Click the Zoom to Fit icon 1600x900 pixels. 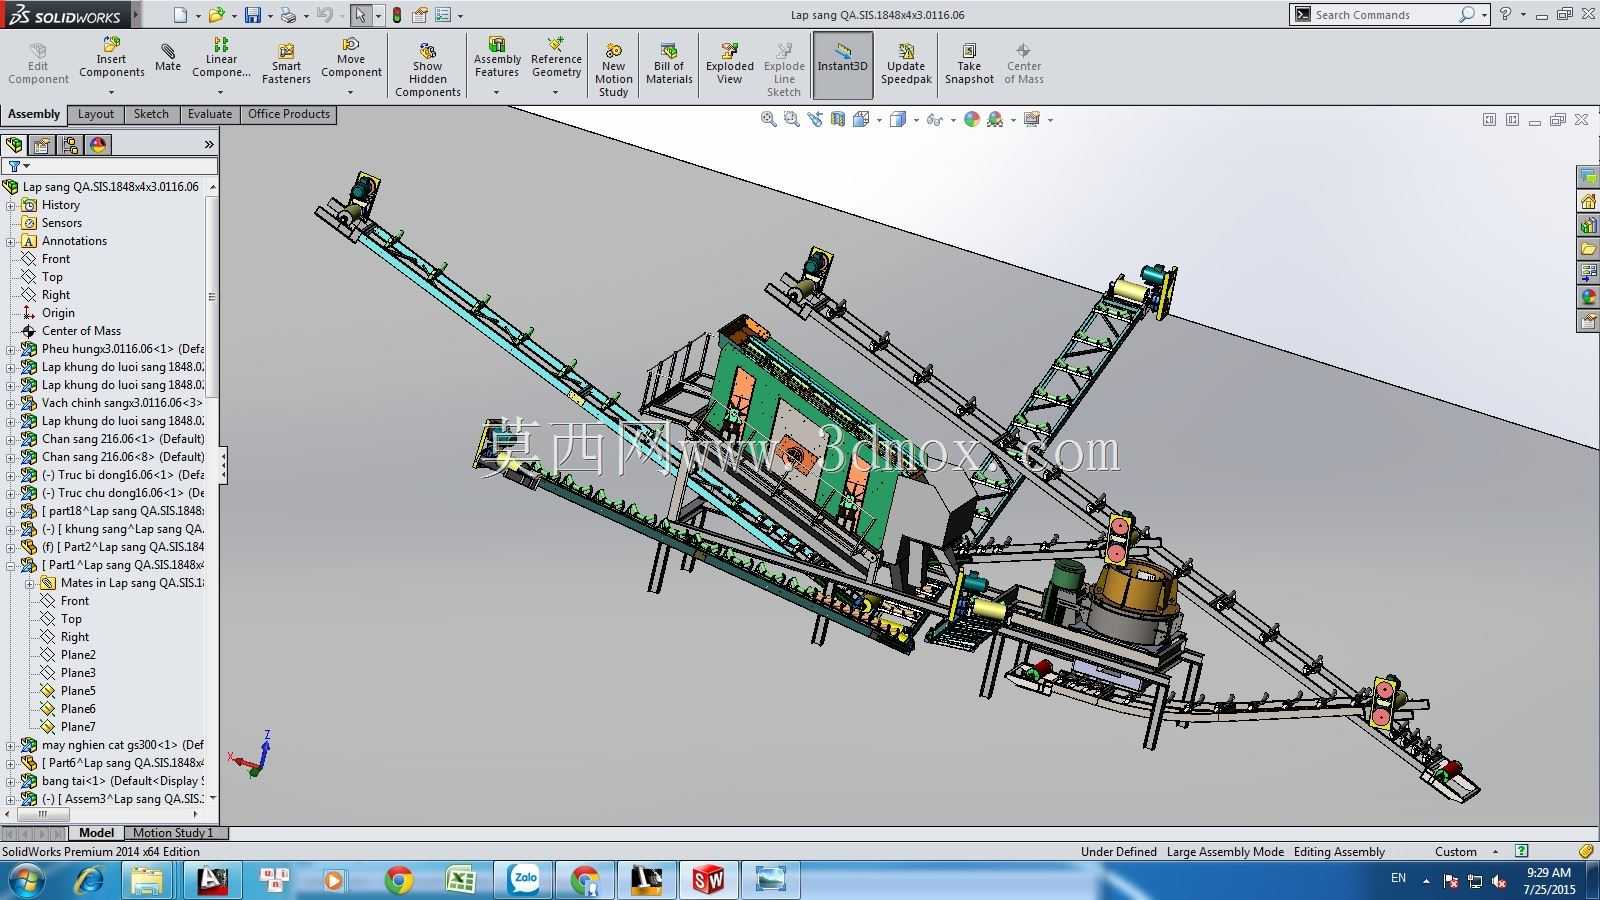point(768,119)
